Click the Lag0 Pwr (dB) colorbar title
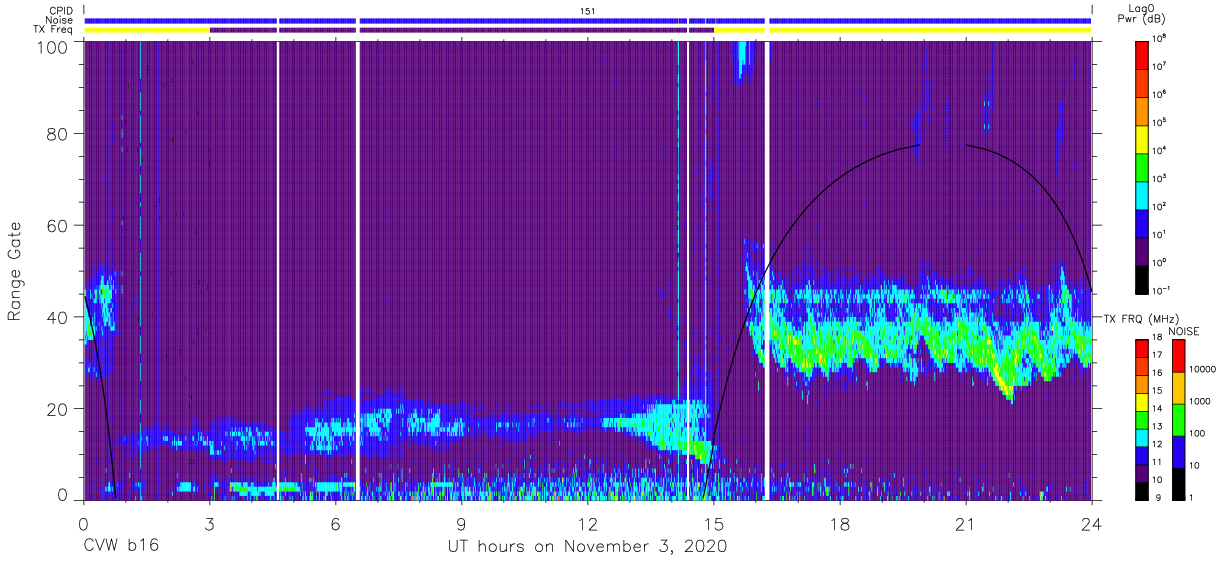This screenshot has height=567, width=1228. point(1142,14)
